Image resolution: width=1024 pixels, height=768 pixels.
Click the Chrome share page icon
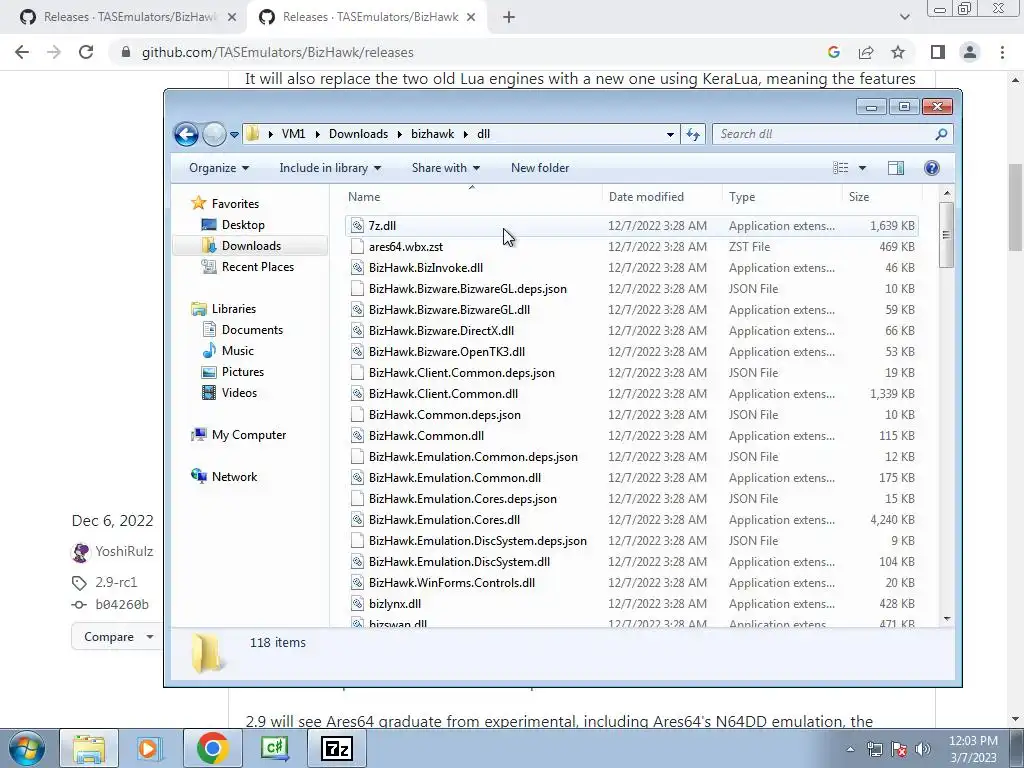(866, 52)
